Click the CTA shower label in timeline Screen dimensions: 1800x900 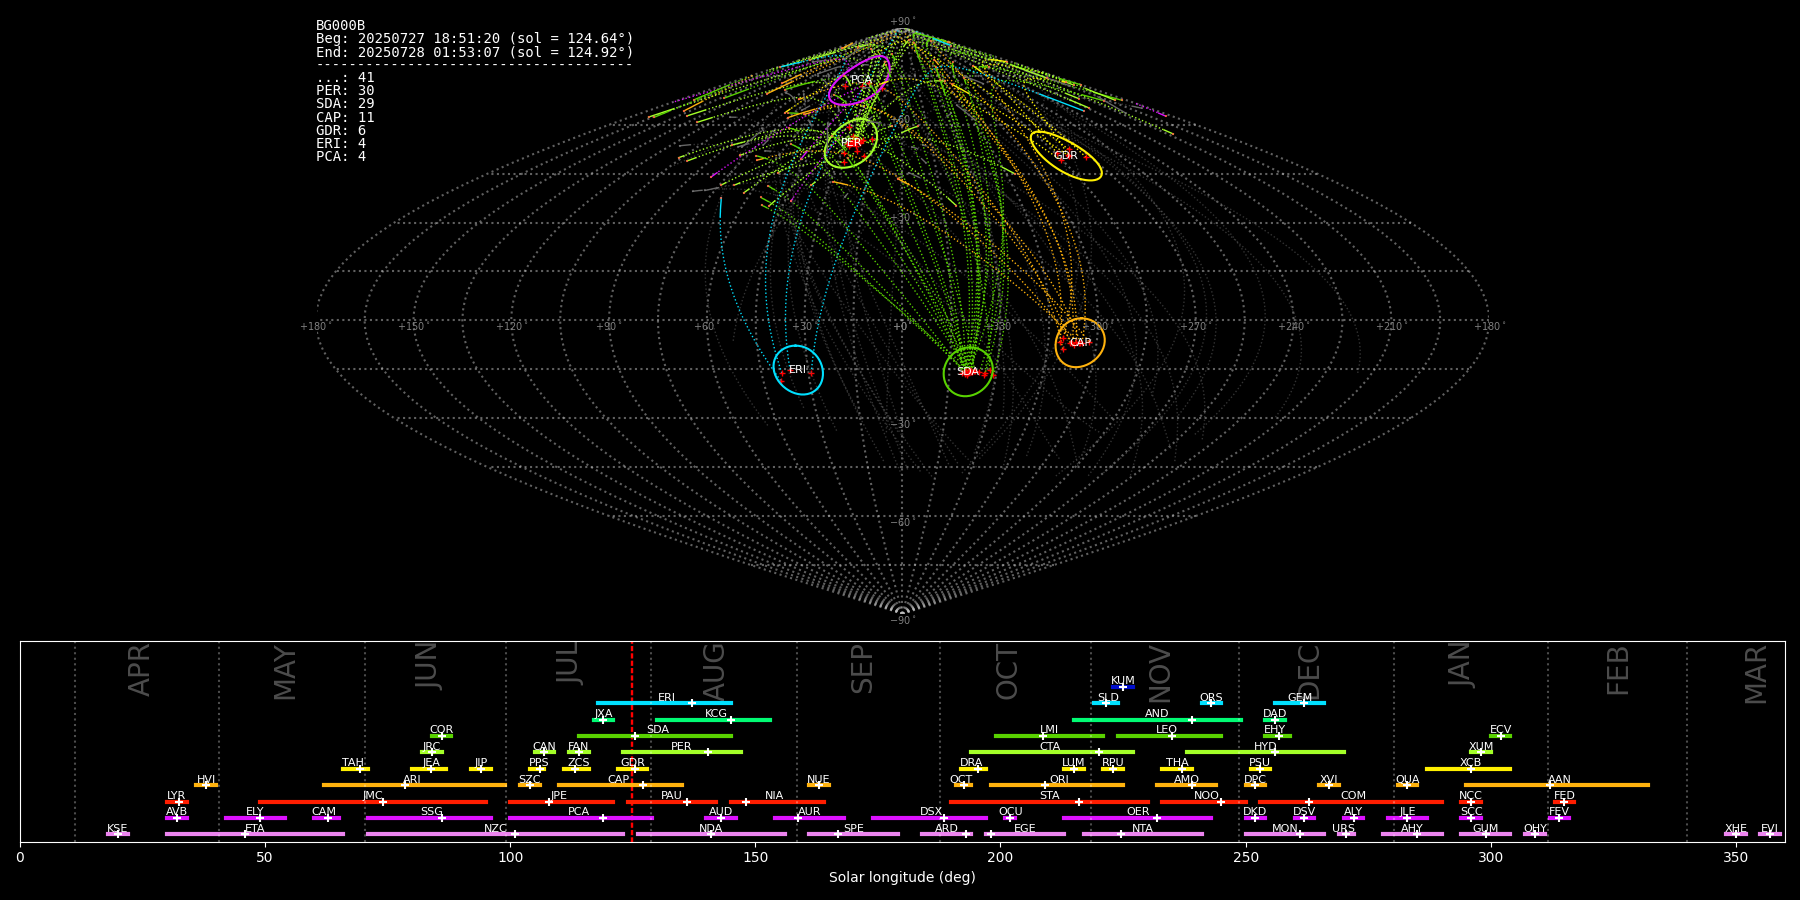(1050, 747)
